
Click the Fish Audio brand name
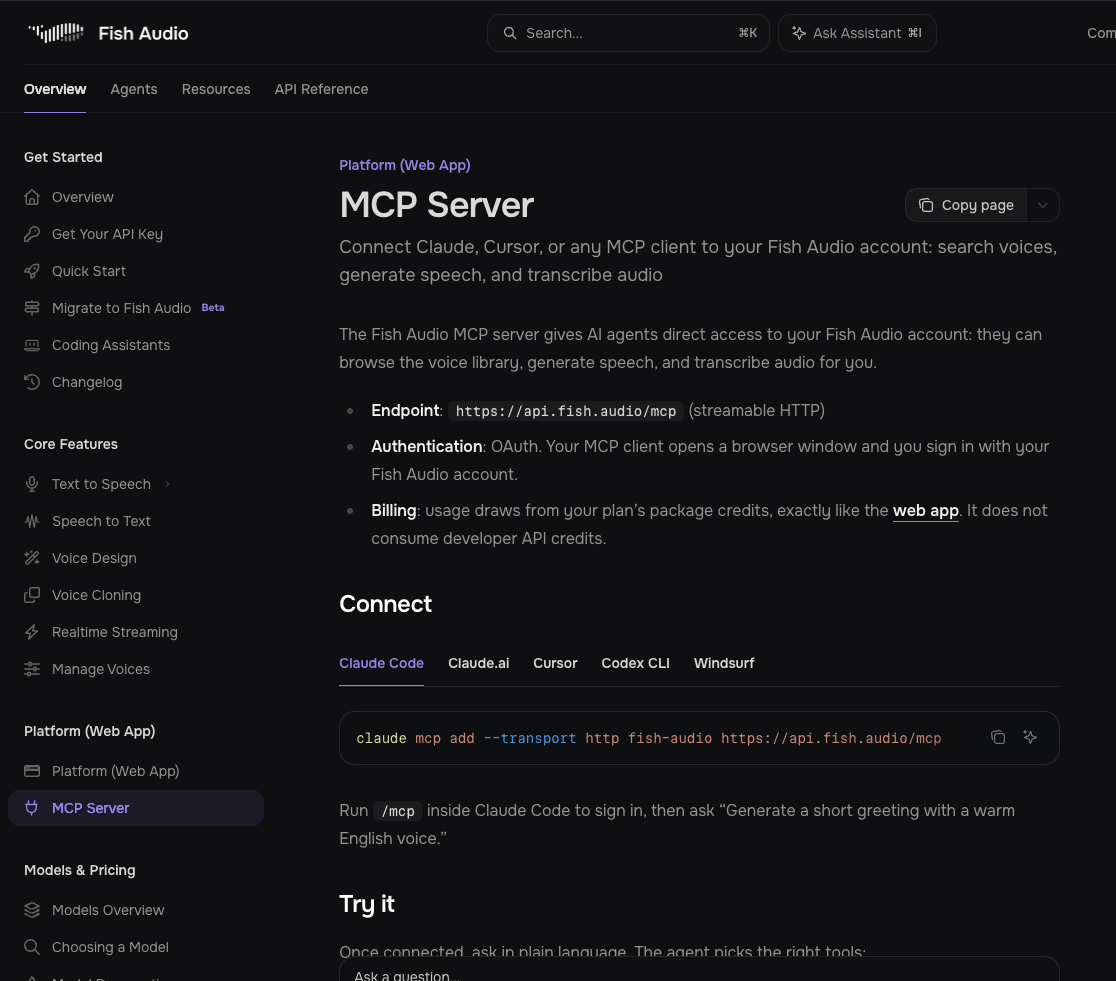pos(143,33)
